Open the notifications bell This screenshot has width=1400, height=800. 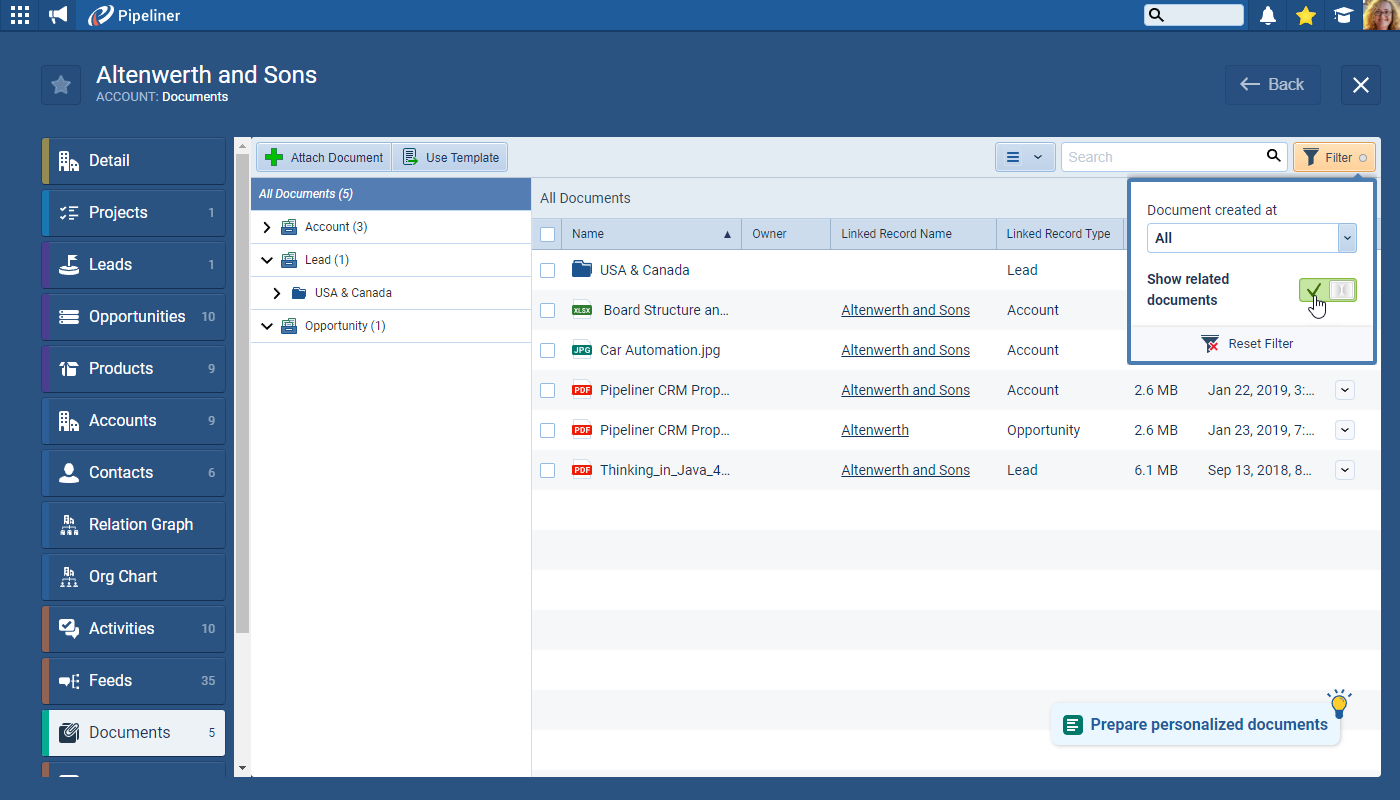point(1268,15)
